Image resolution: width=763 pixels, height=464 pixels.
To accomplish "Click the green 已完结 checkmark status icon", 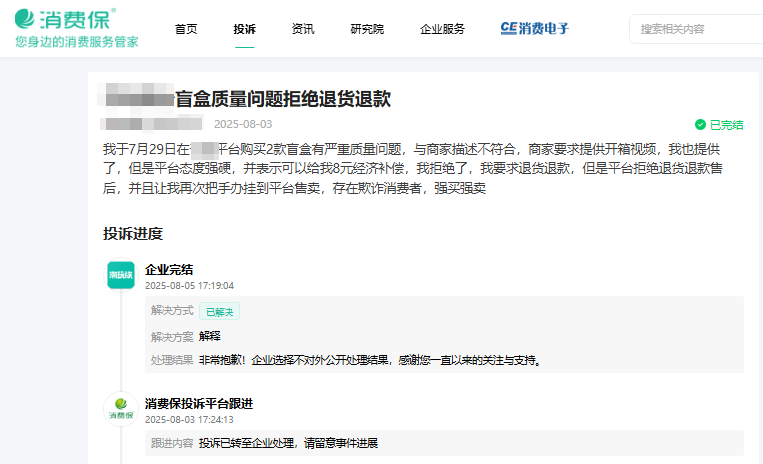I will pyautogui.click(x=700, y=125).
